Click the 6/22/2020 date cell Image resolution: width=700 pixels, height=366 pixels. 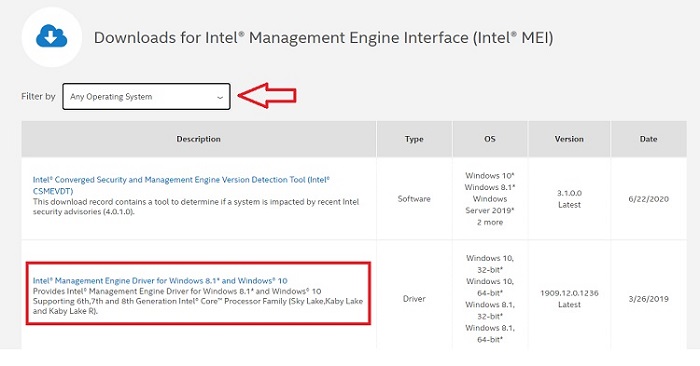648,199
